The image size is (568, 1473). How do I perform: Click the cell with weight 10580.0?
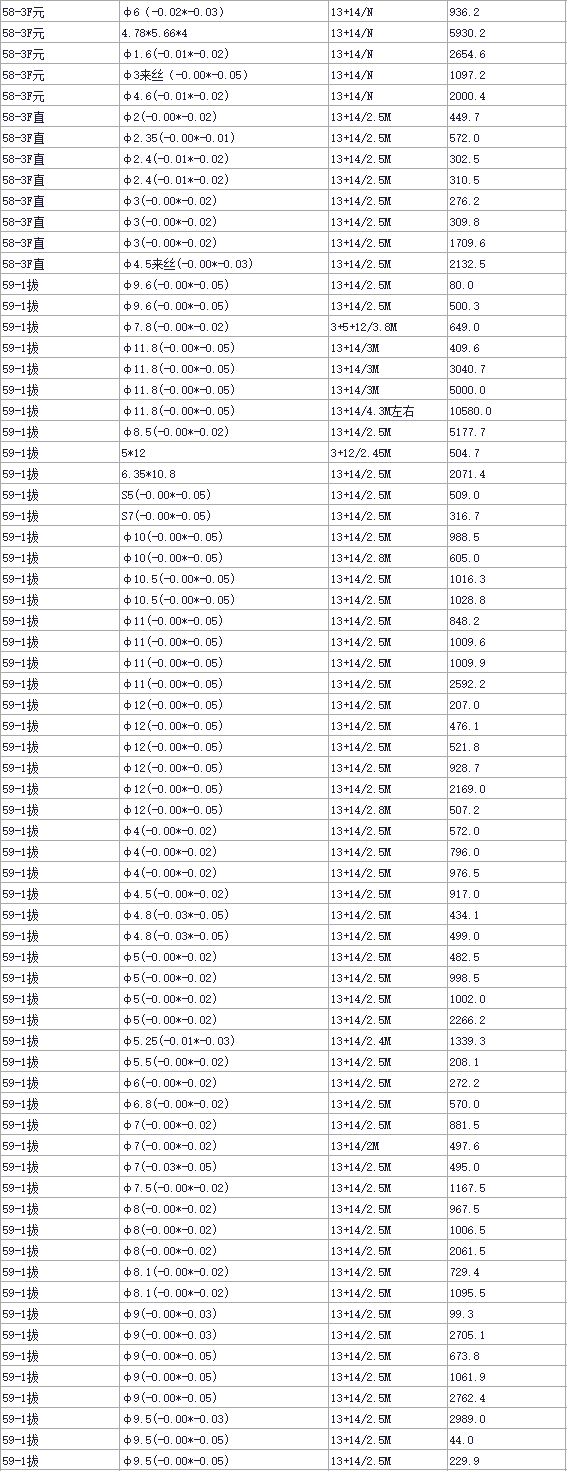click(x=507, y=411)
